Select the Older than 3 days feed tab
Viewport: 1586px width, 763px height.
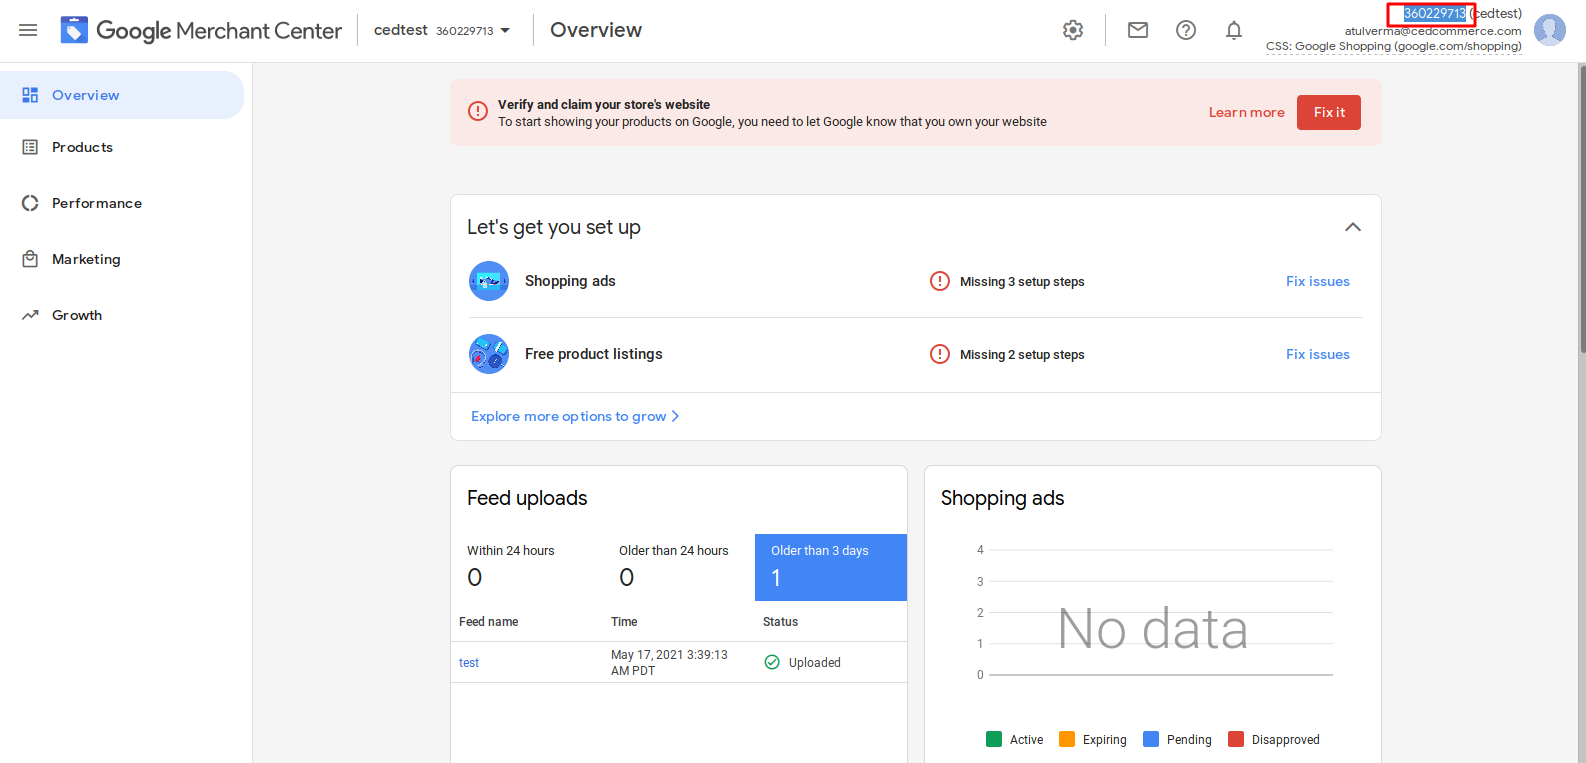coord(831,567)
